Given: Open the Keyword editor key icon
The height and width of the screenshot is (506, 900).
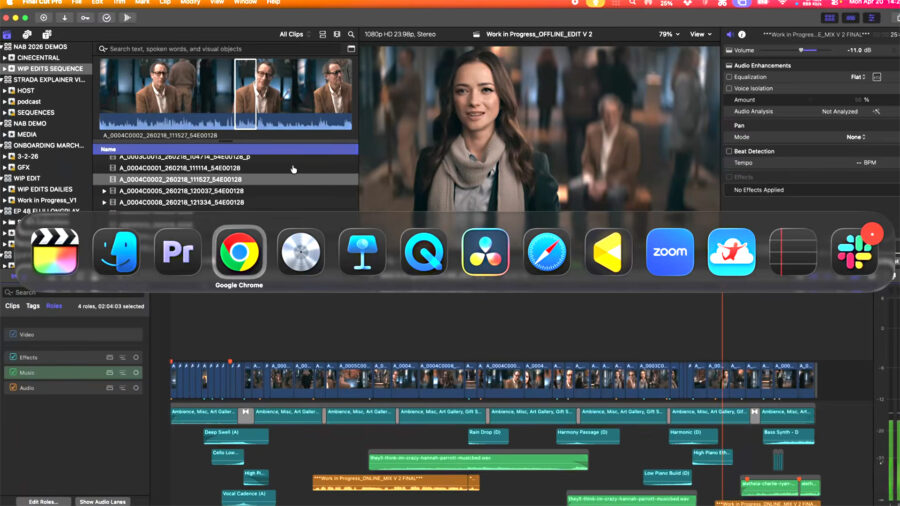Looking at the screenshot, I should [85, 18].
